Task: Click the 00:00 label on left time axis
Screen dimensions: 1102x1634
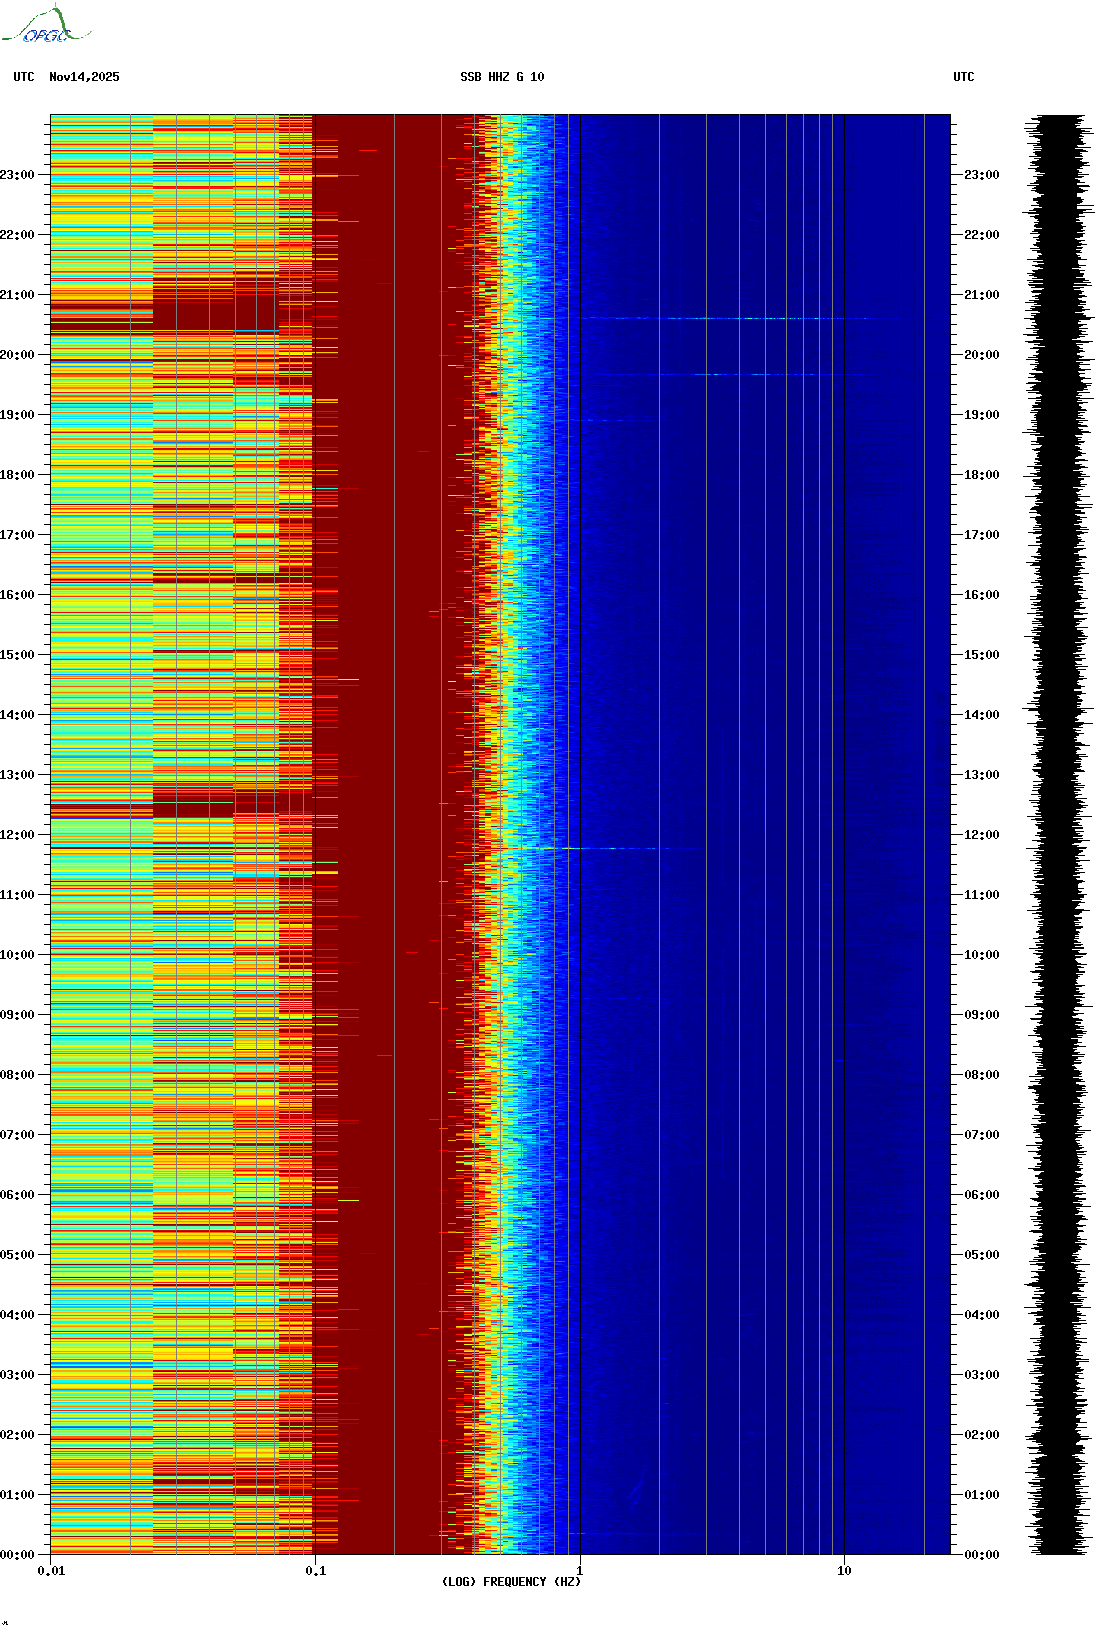Action: tap(17, 1555)
